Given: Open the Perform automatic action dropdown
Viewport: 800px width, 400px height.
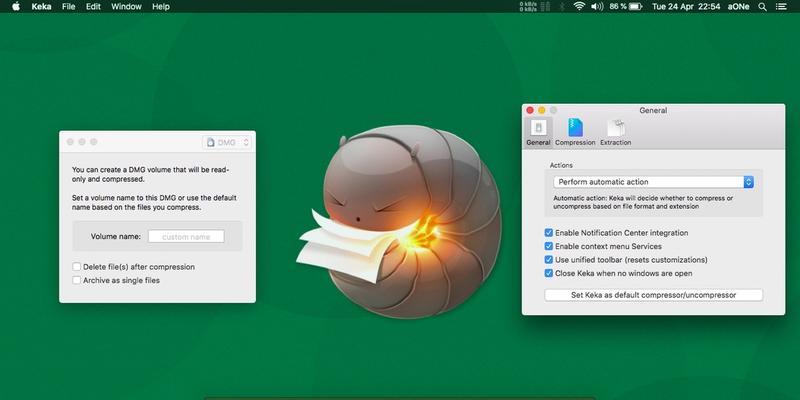Looking at the screenshot, I should click(x=654, y=182).
